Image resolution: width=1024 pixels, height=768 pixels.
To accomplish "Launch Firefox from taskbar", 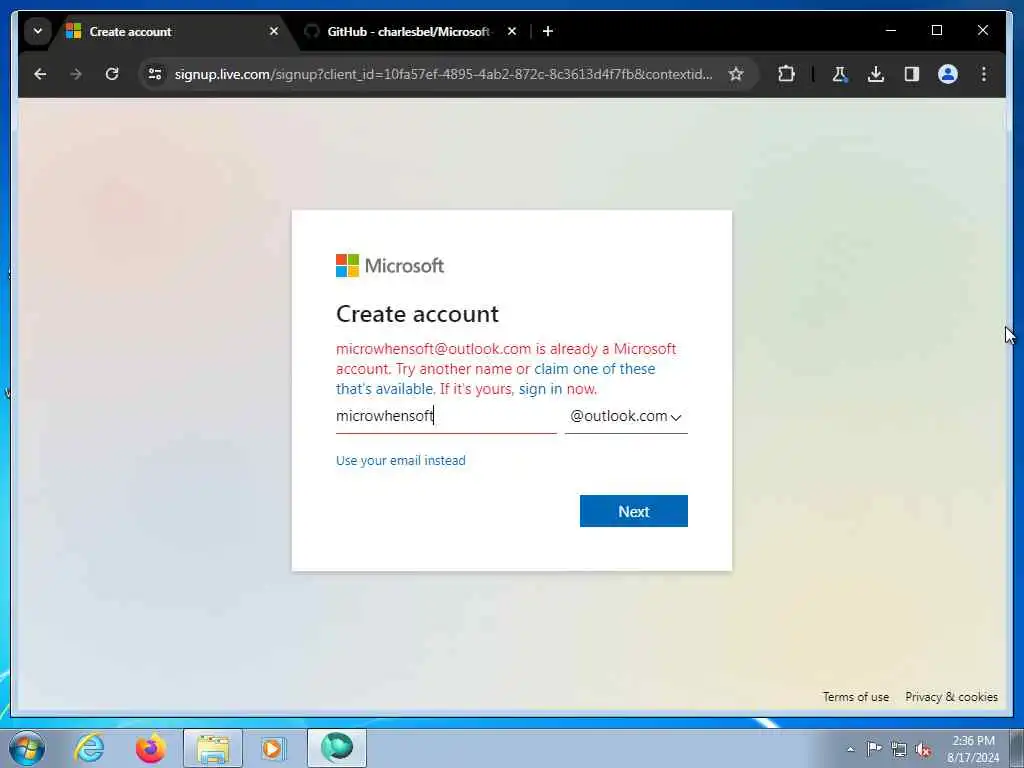I will [150, 748].
